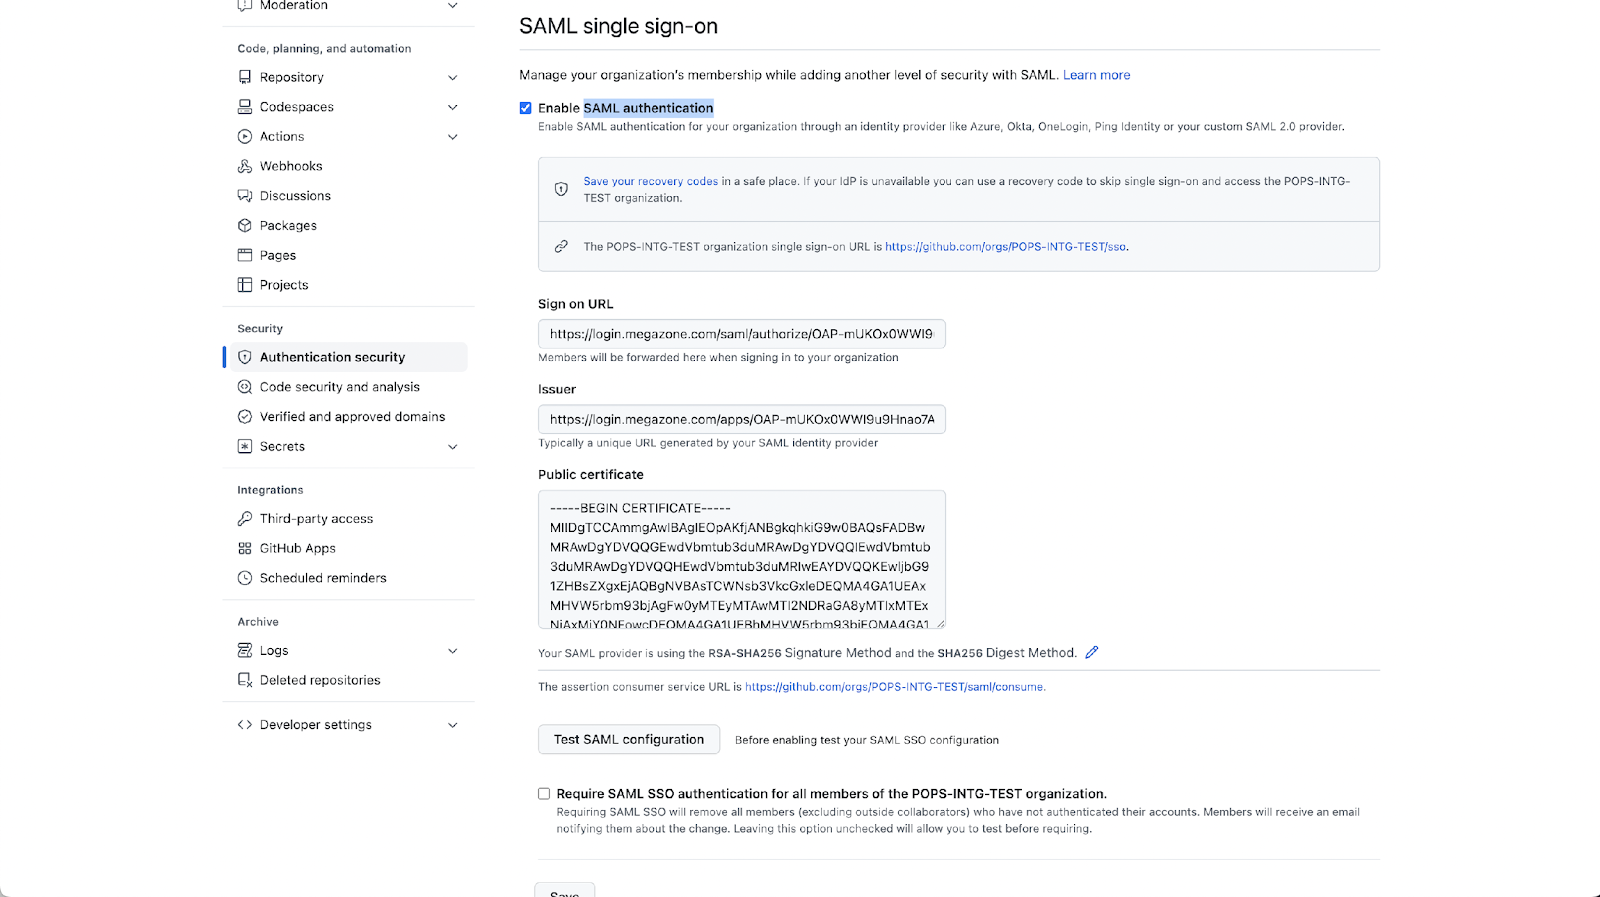Open Code security and analysis settings
The width and height of the screenshot is (1600, 897).
[x=339, y=387]
